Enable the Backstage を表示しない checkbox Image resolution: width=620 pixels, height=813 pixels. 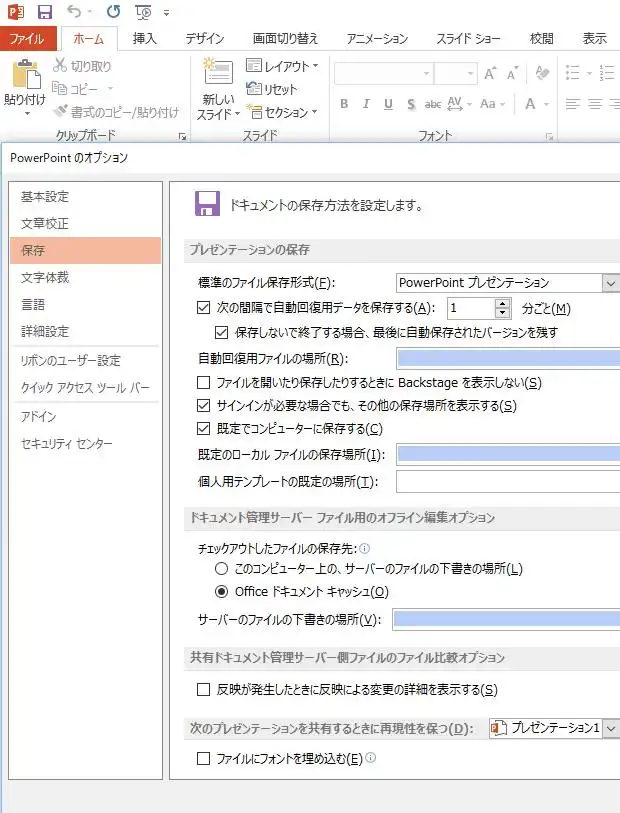click(205, 382)
